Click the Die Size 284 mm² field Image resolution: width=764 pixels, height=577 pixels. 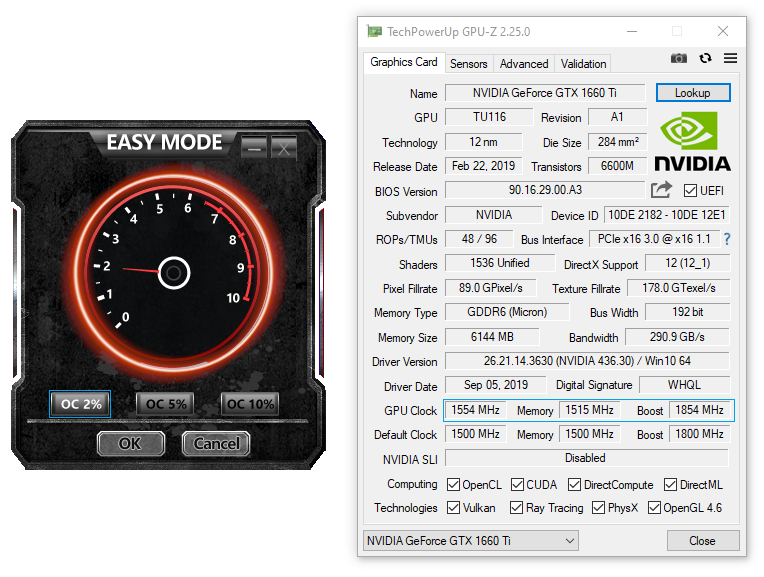point(617,142)
